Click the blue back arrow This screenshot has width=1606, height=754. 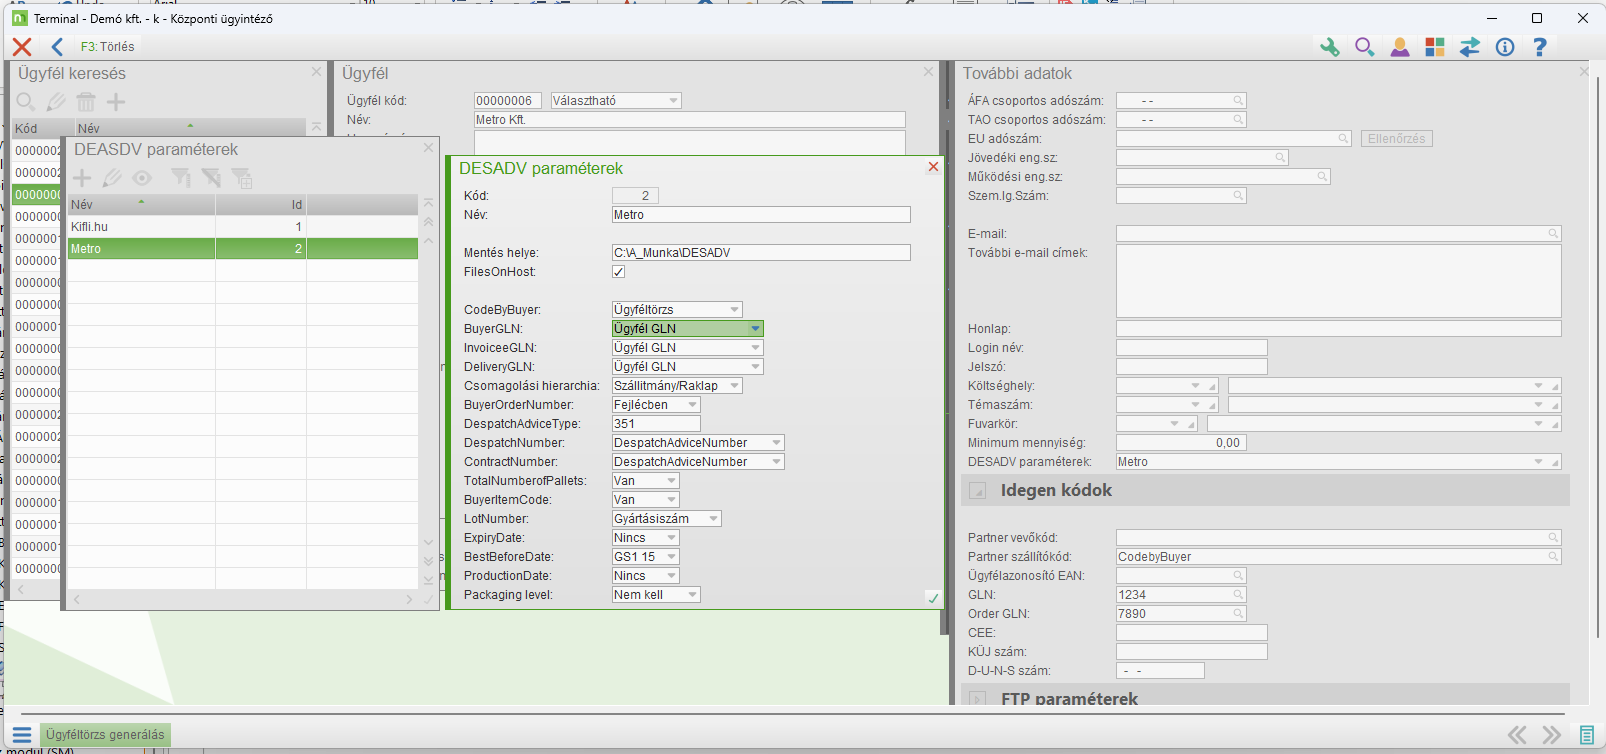coord(57,47)
